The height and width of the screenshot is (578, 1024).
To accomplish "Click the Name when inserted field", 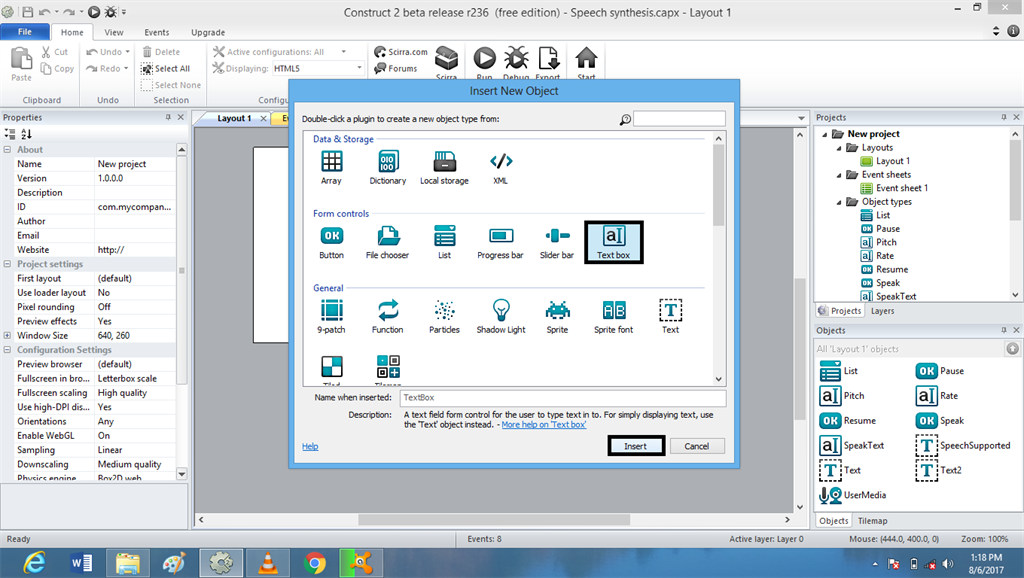I will pyautogui.click(x=563, y=398).
